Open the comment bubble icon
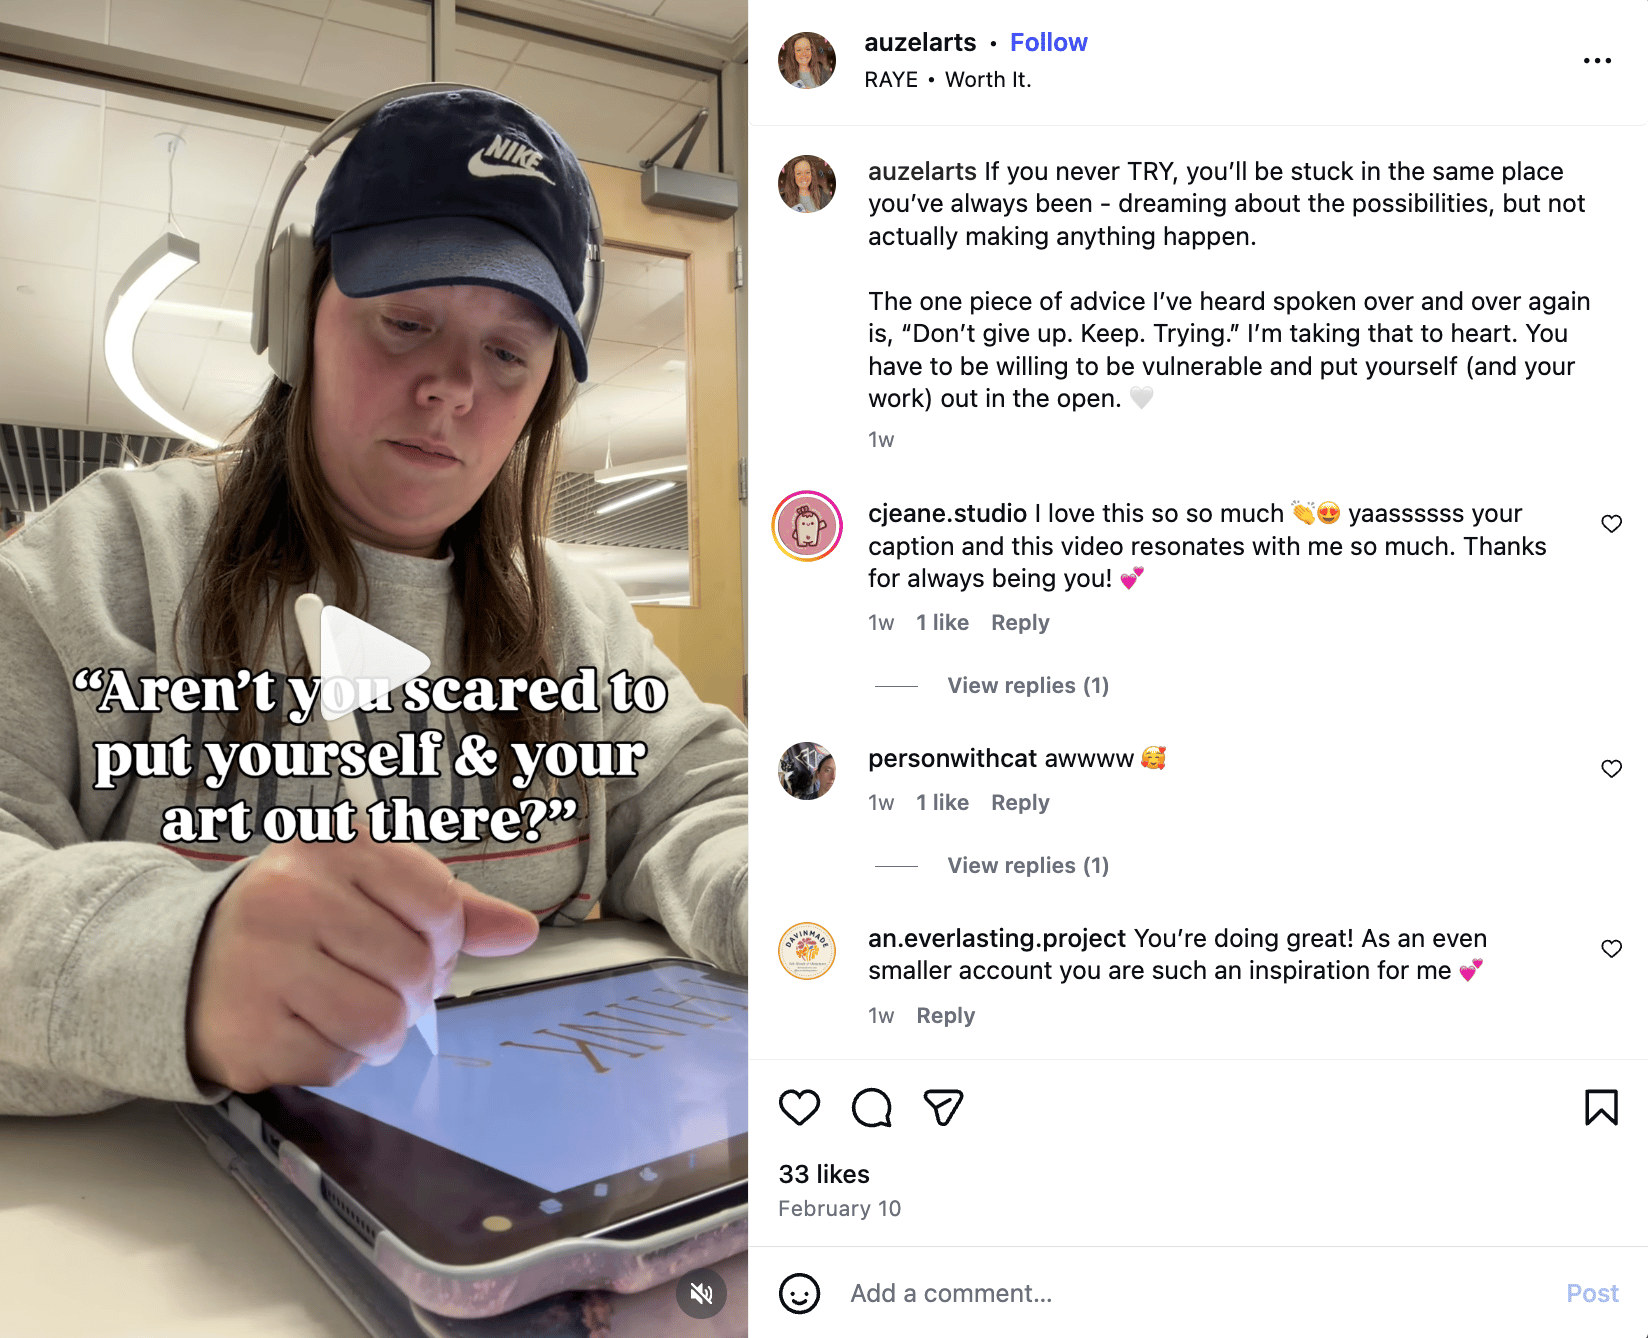Screen dimensions: 1648x1338 tap(871, 1107)
